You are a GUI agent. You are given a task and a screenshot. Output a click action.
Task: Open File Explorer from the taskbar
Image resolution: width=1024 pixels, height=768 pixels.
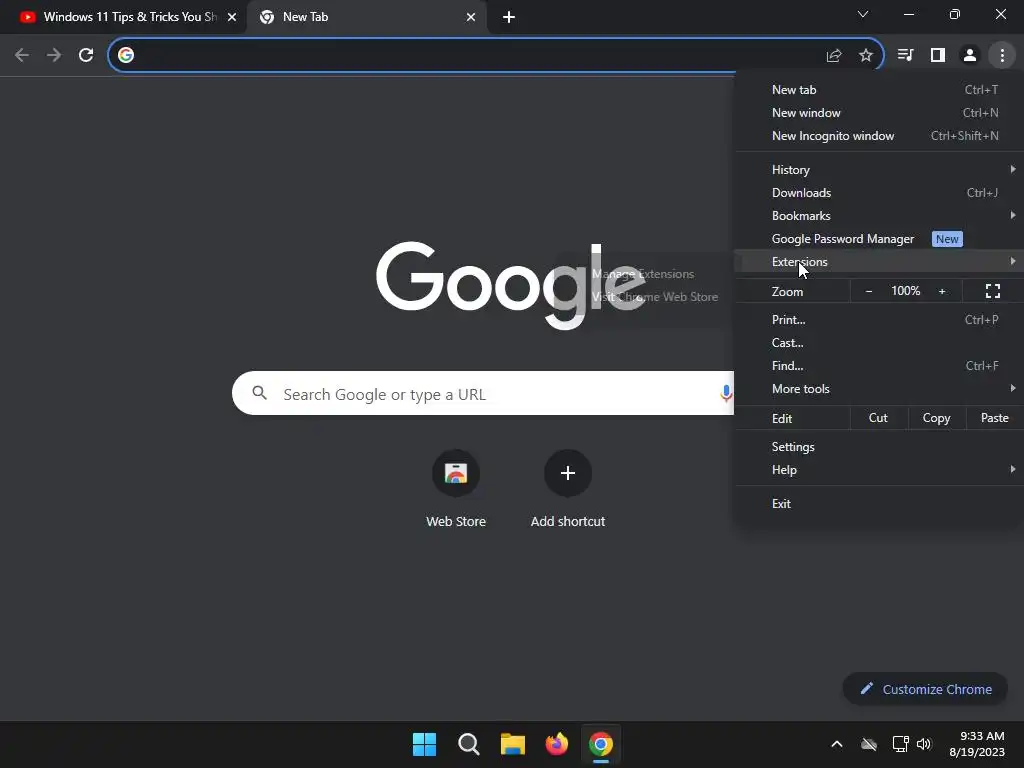click(x=513, y=744)
